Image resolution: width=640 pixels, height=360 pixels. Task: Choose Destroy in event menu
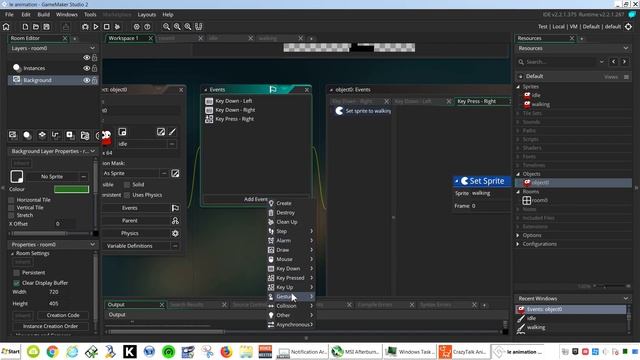[x=291, y=212]
